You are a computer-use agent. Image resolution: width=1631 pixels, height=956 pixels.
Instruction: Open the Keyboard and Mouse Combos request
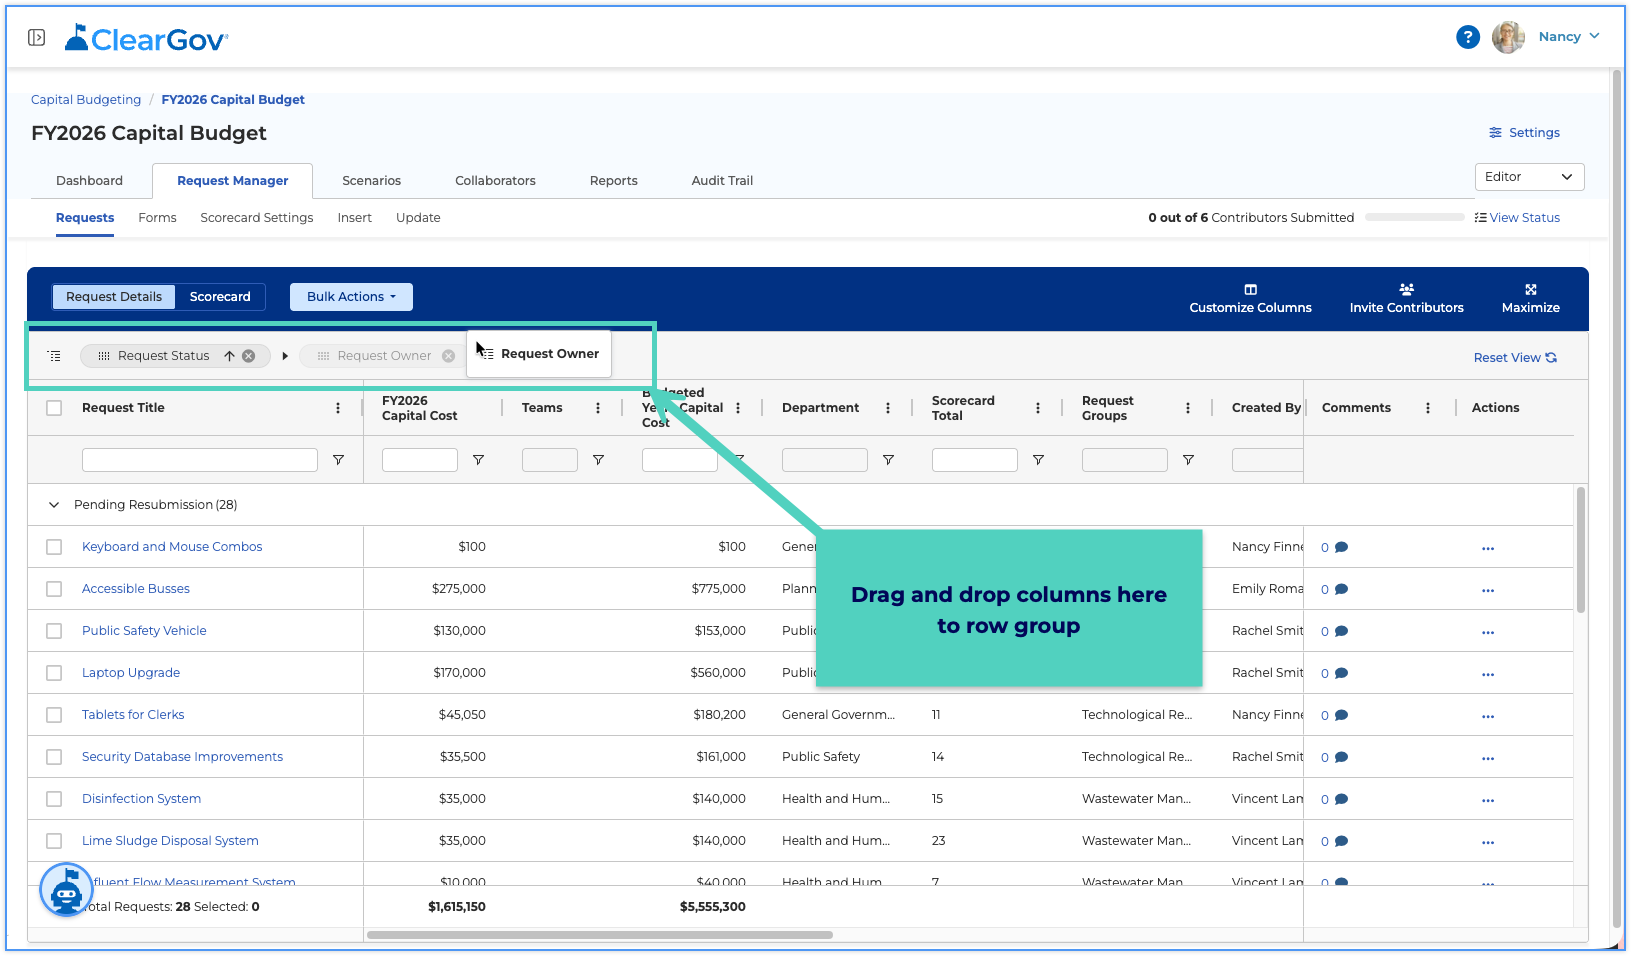click(x=172, y=547)
